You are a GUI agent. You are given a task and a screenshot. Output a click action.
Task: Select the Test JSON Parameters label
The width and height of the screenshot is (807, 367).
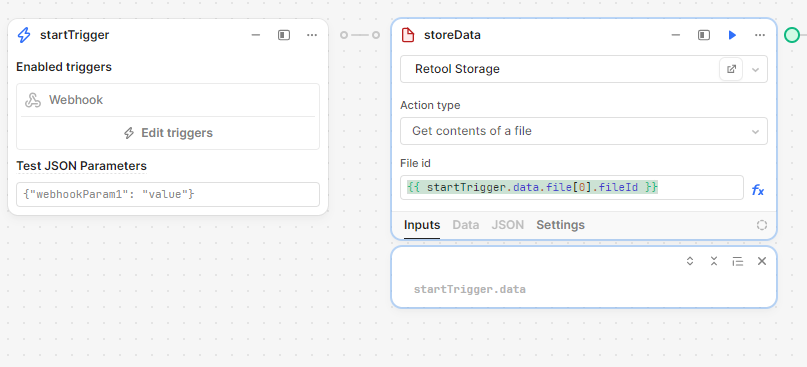click(81, 166)
